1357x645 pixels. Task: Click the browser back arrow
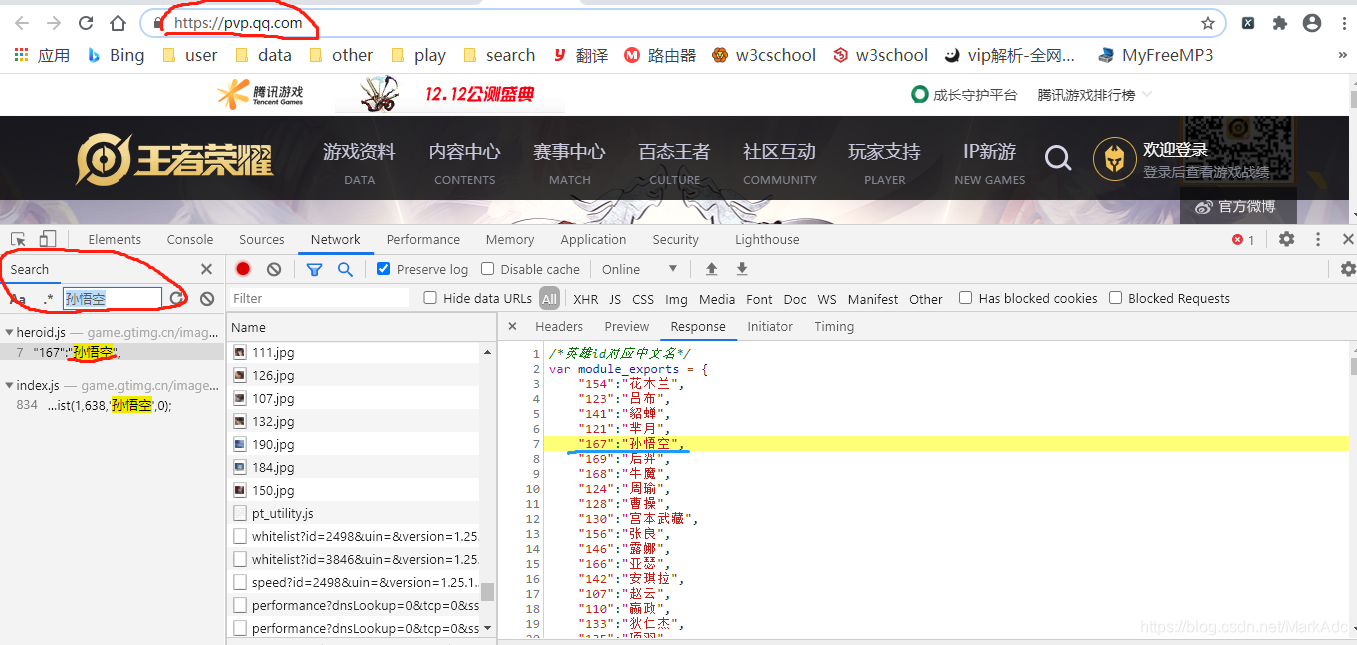pyautogui.click(x=22, y=23)
